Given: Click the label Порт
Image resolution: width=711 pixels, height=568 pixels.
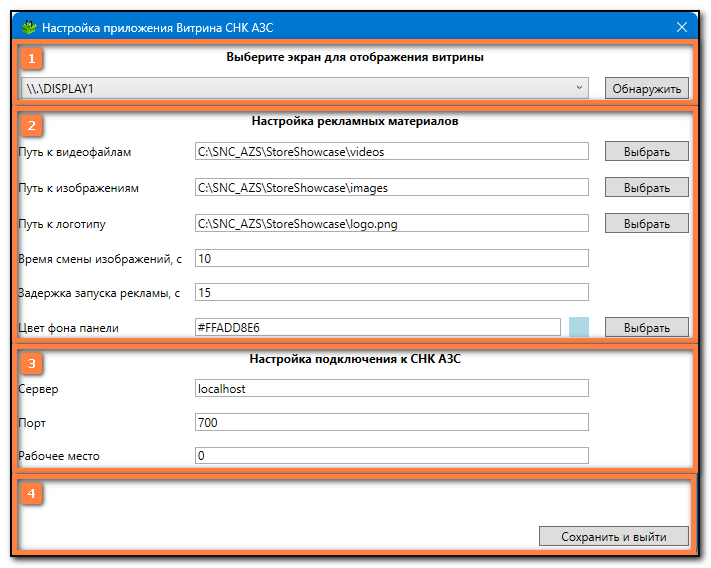Looking at the screenshot, I should coord(32,423).
